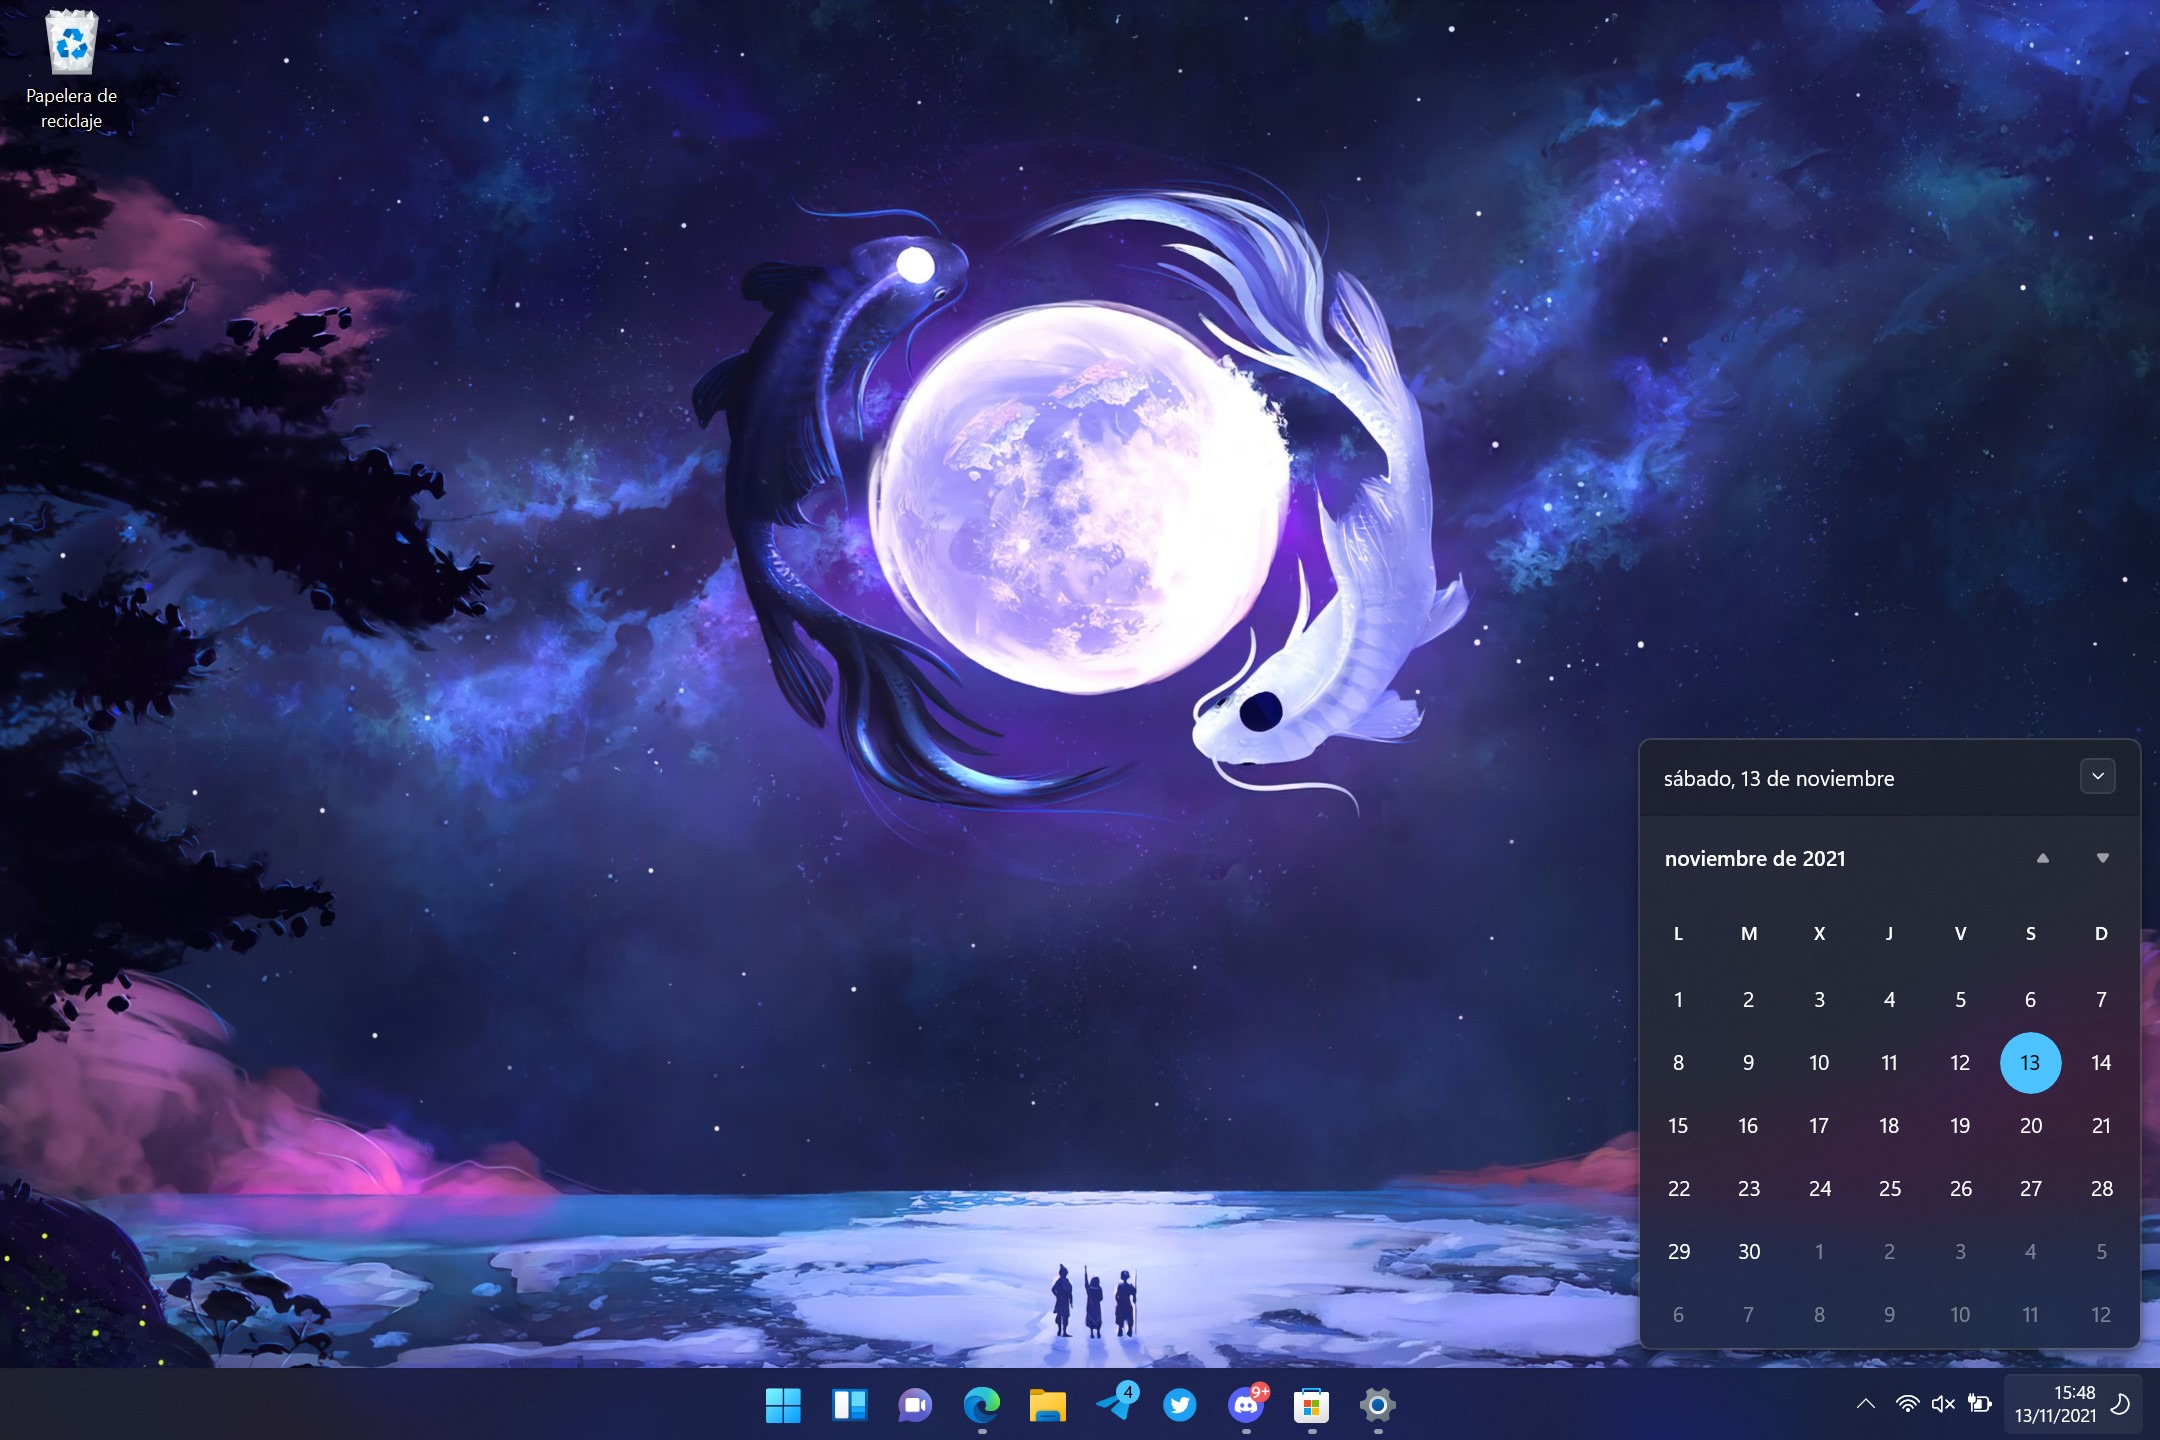This screenshot has height=1440, width=2160.
Task: Open Discord with 9+ notifications
Action: [x=1246, y=1405]
